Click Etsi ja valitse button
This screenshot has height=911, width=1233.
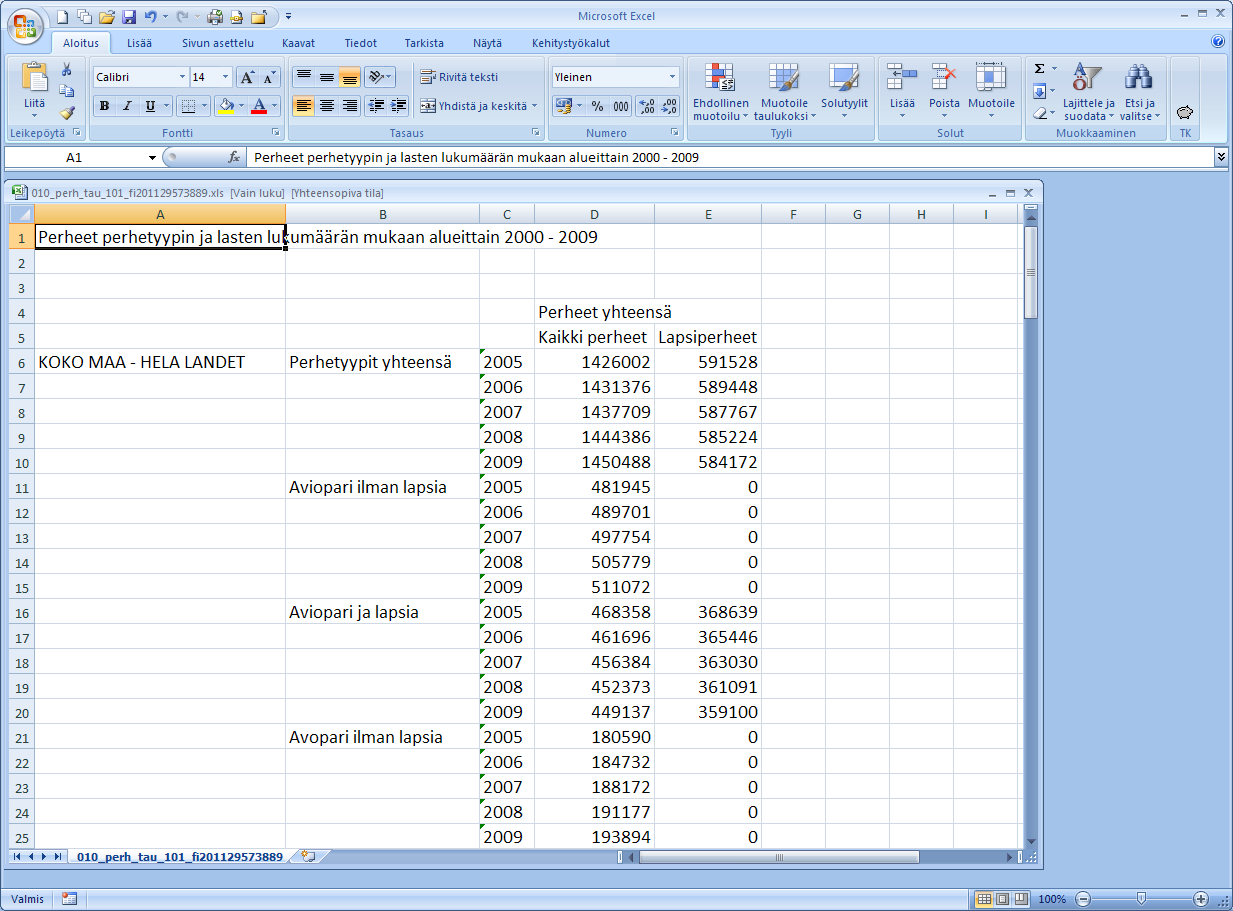[1138, 92]
